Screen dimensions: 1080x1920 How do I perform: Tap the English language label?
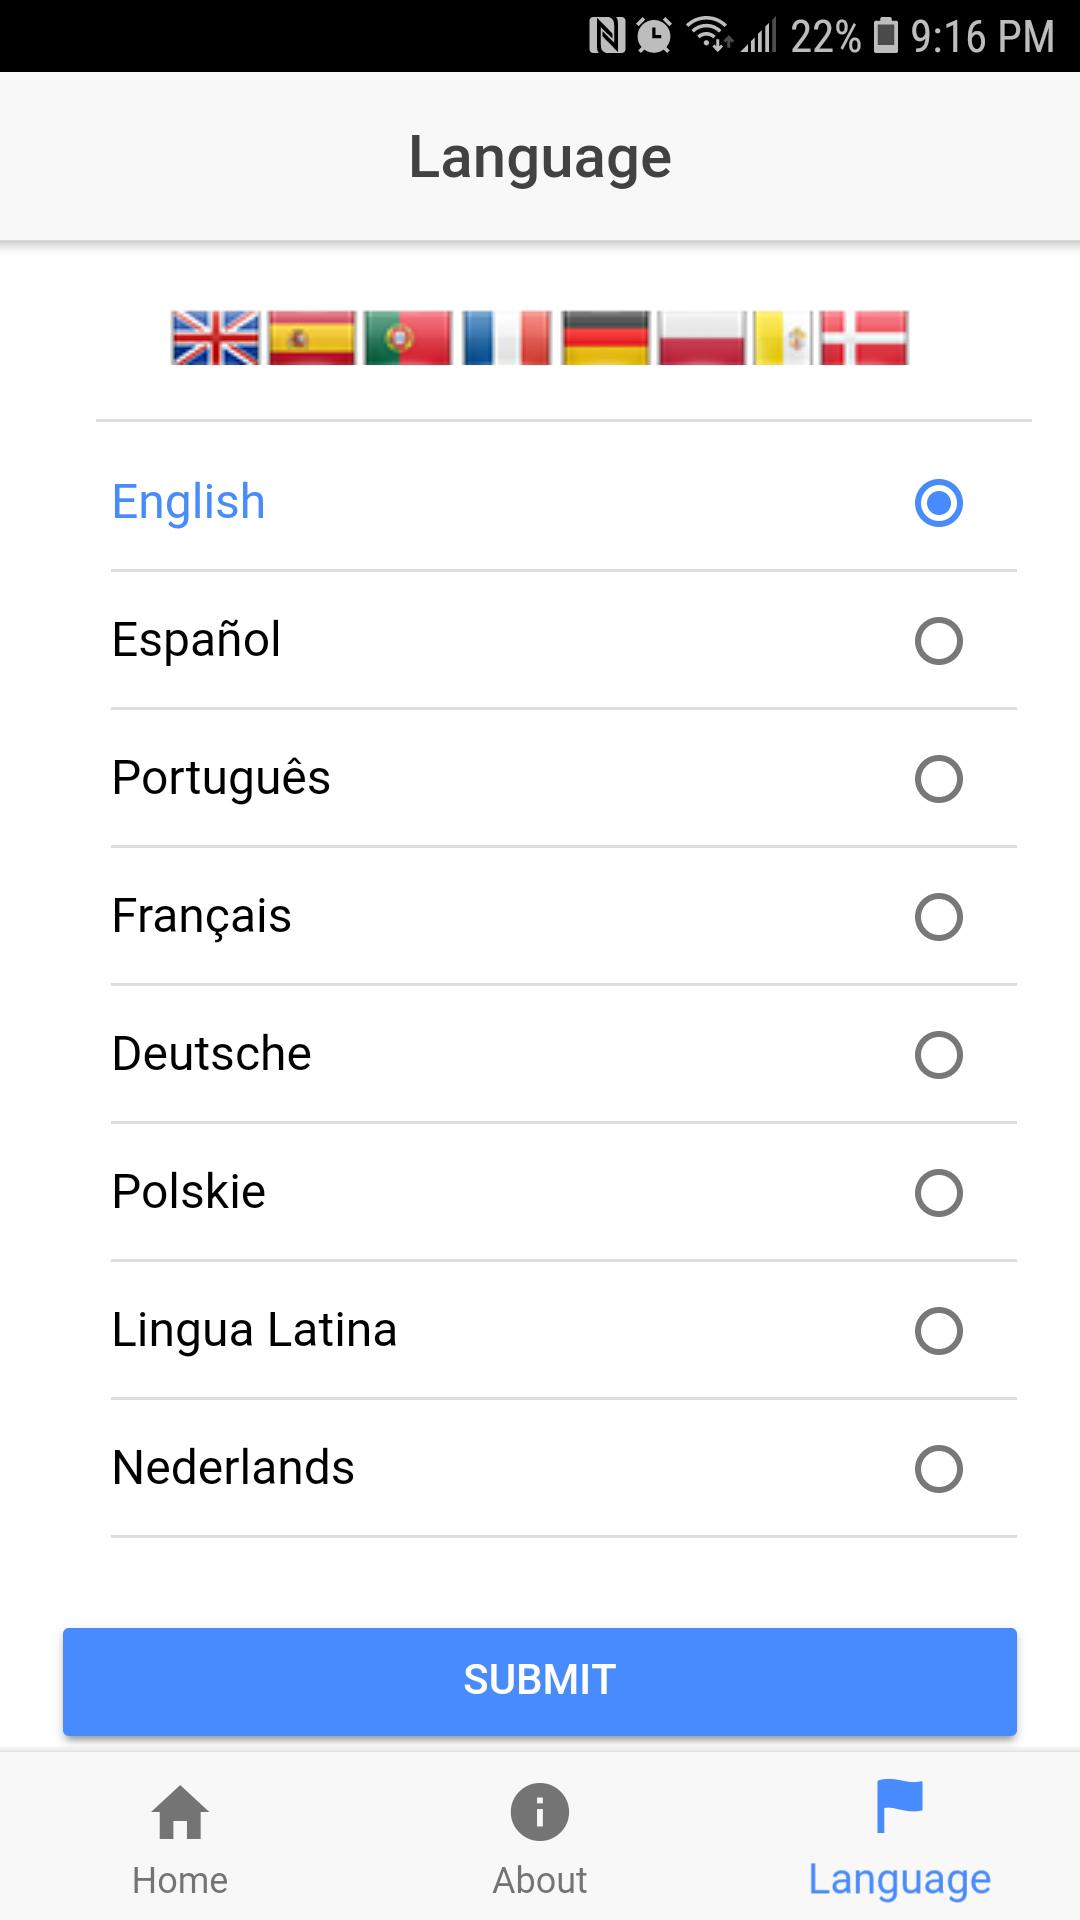(189, 502)
